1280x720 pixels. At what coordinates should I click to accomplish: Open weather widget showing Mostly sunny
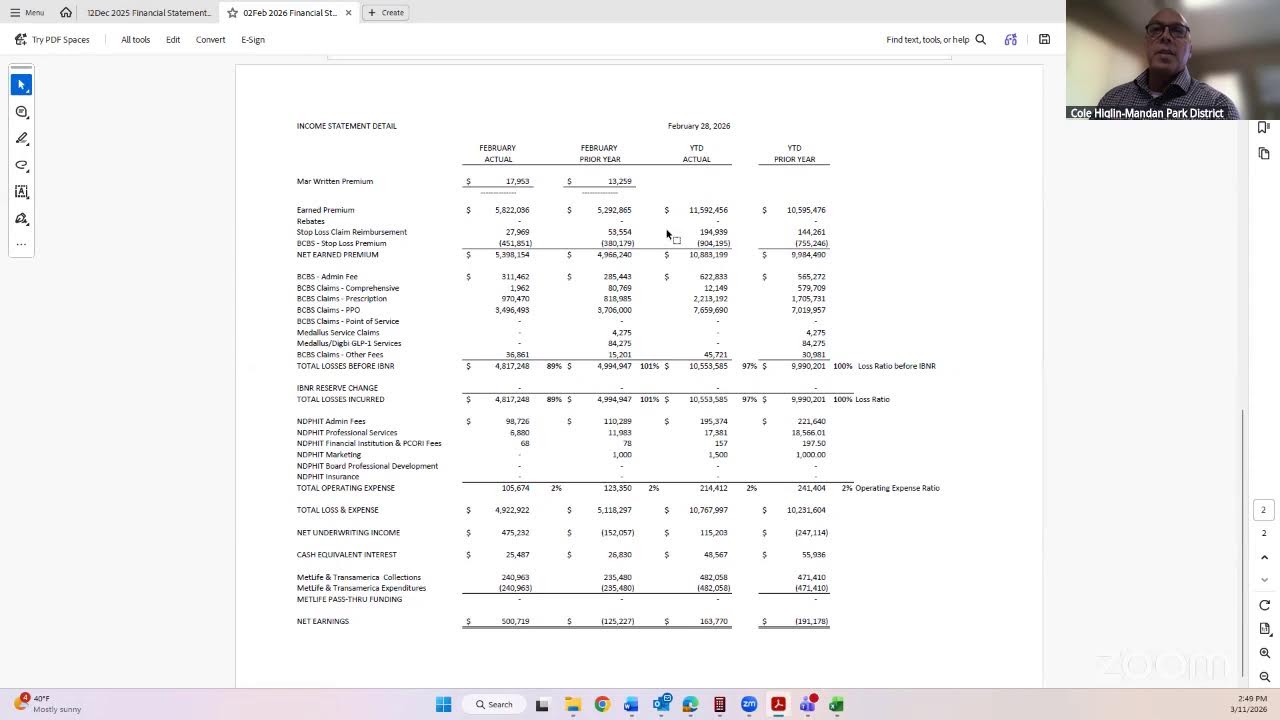[48, 704]
